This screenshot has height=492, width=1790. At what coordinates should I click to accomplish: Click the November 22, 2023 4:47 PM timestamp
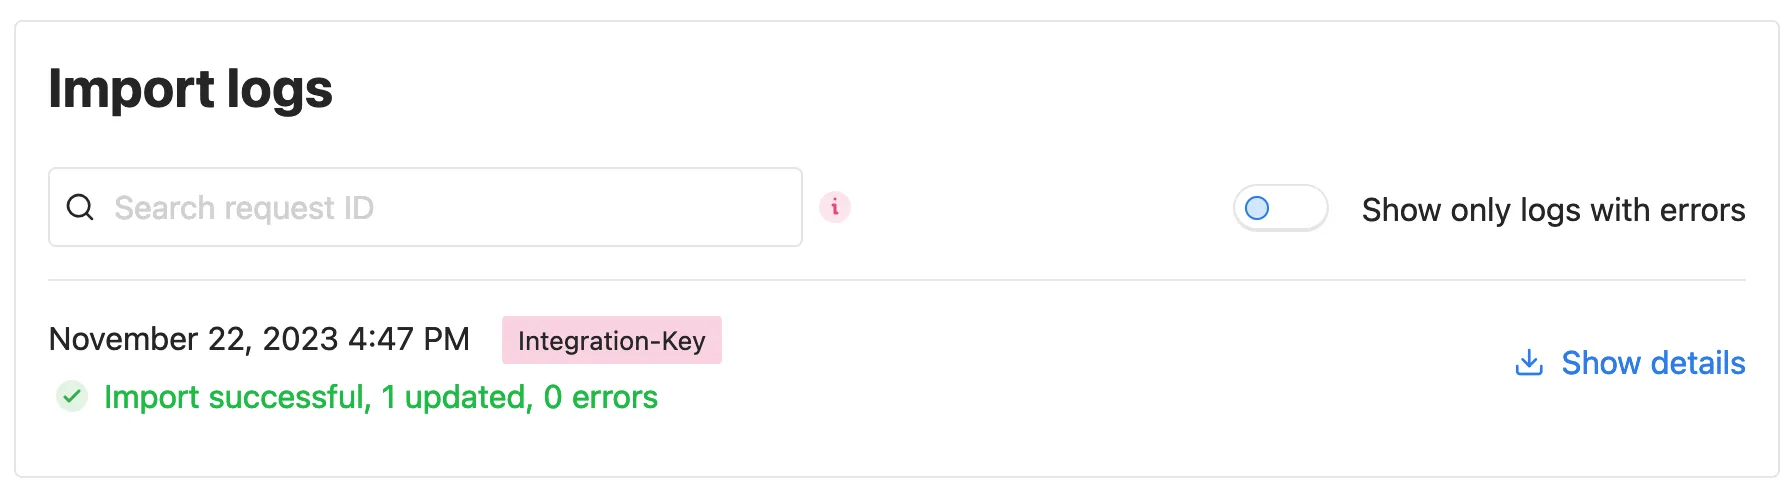[259, 339]
